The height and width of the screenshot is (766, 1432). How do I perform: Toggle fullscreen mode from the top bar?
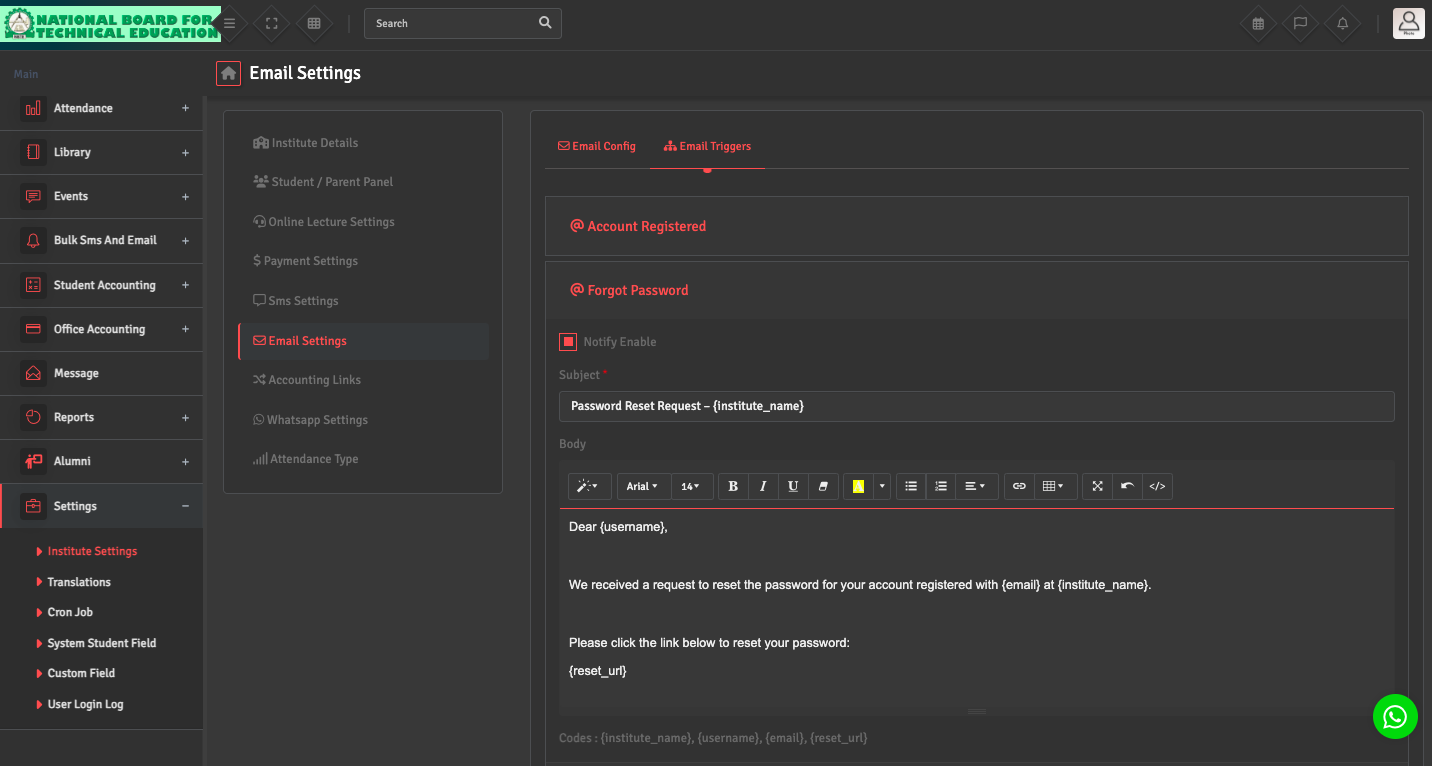tap(271, 23)
